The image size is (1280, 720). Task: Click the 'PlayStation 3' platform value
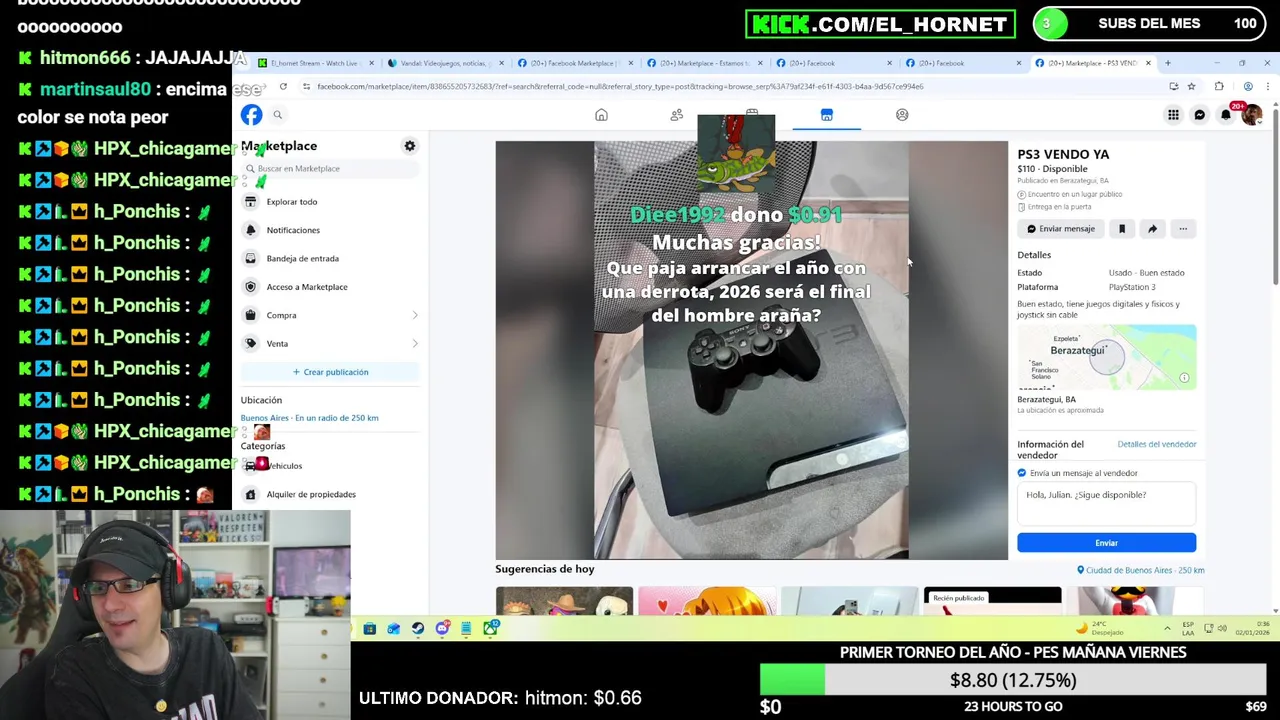pos(1132,287)
